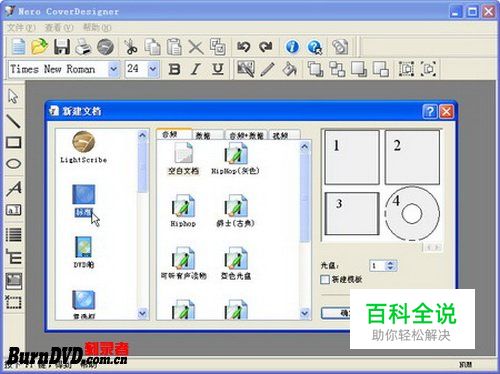Click the document type list scroll-up arrow
The image size is (500, 374).
(142, 135)
